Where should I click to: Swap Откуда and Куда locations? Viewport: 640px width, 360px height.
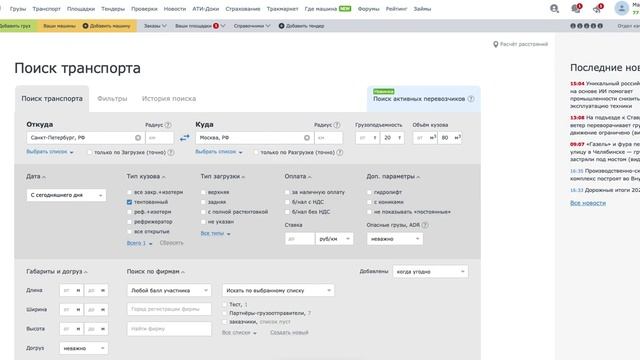tap(184, 138)
